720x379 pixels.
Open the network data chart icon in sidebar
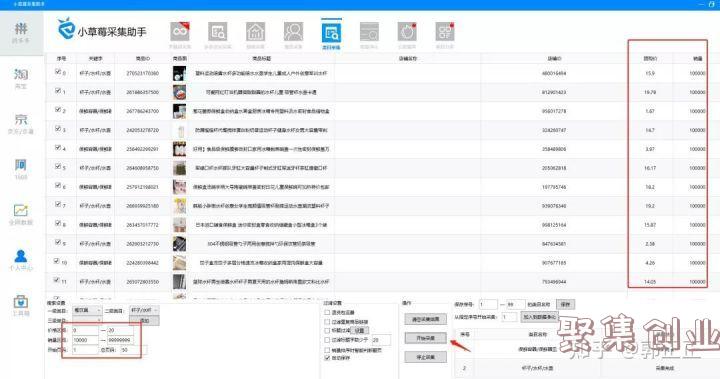point(21,215)
